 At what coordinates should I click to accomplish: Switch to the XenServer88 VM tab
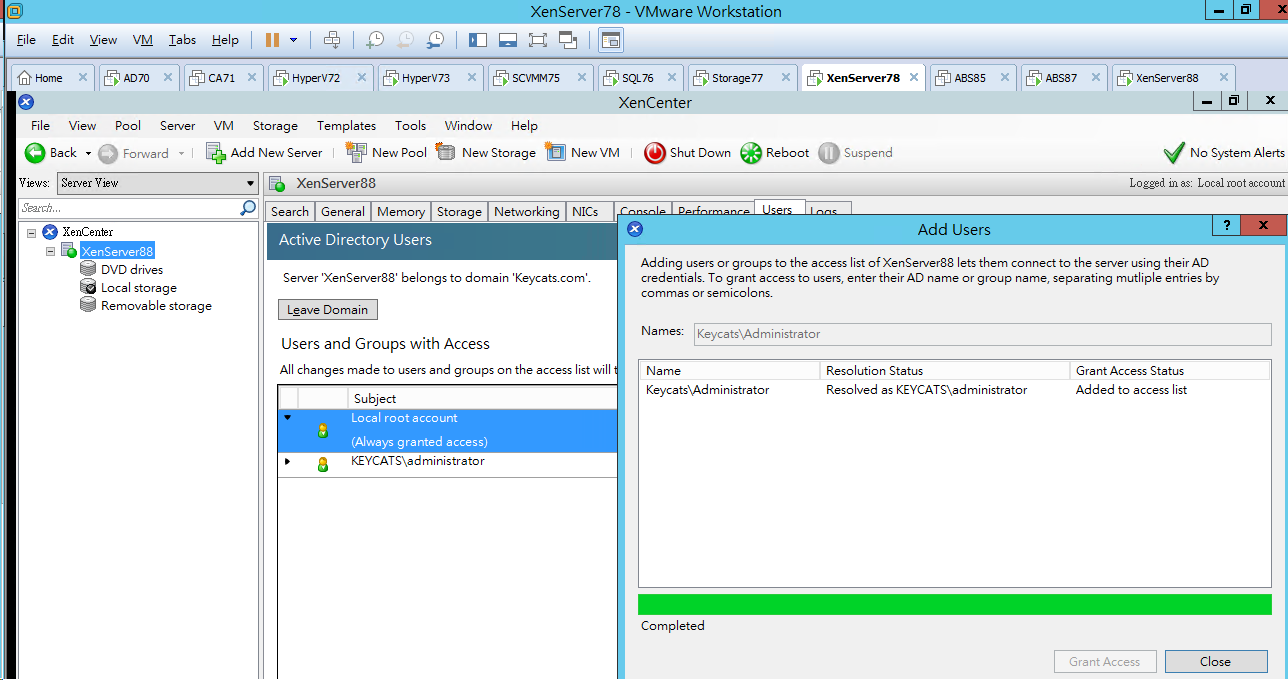point(1173,78)
